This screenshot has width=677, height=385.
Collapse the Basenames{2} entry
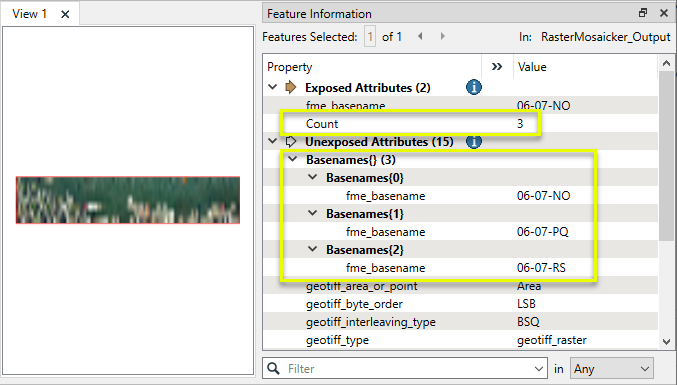pos(313,249)
